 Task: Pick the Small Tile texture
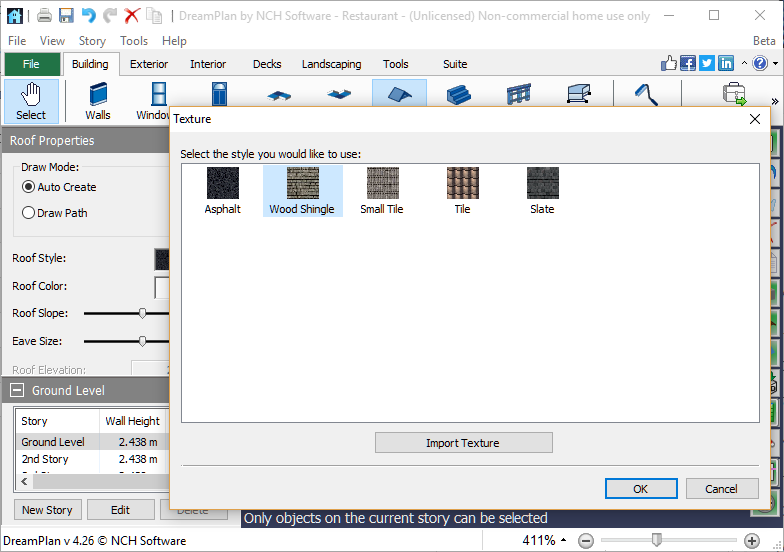click(x=382, y=190)
